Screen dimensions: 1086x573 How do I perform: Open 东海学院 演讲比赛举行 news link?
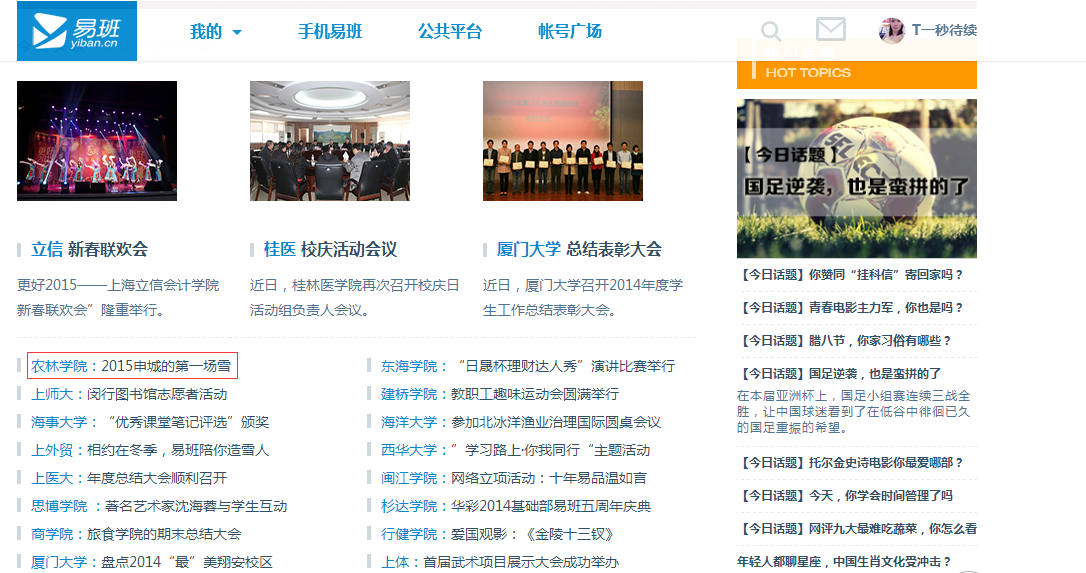pyautogui.click(x=527, y=366)
